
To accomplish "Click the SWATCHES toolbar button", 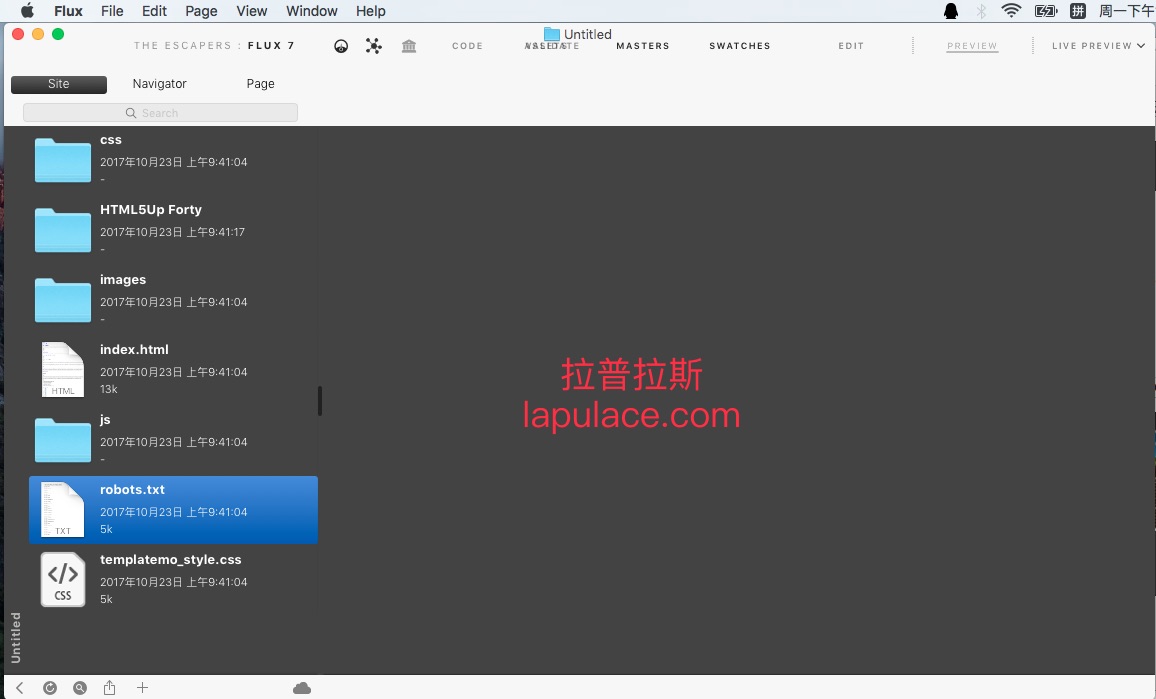I will pyautogui.click(x=739, y=46).
